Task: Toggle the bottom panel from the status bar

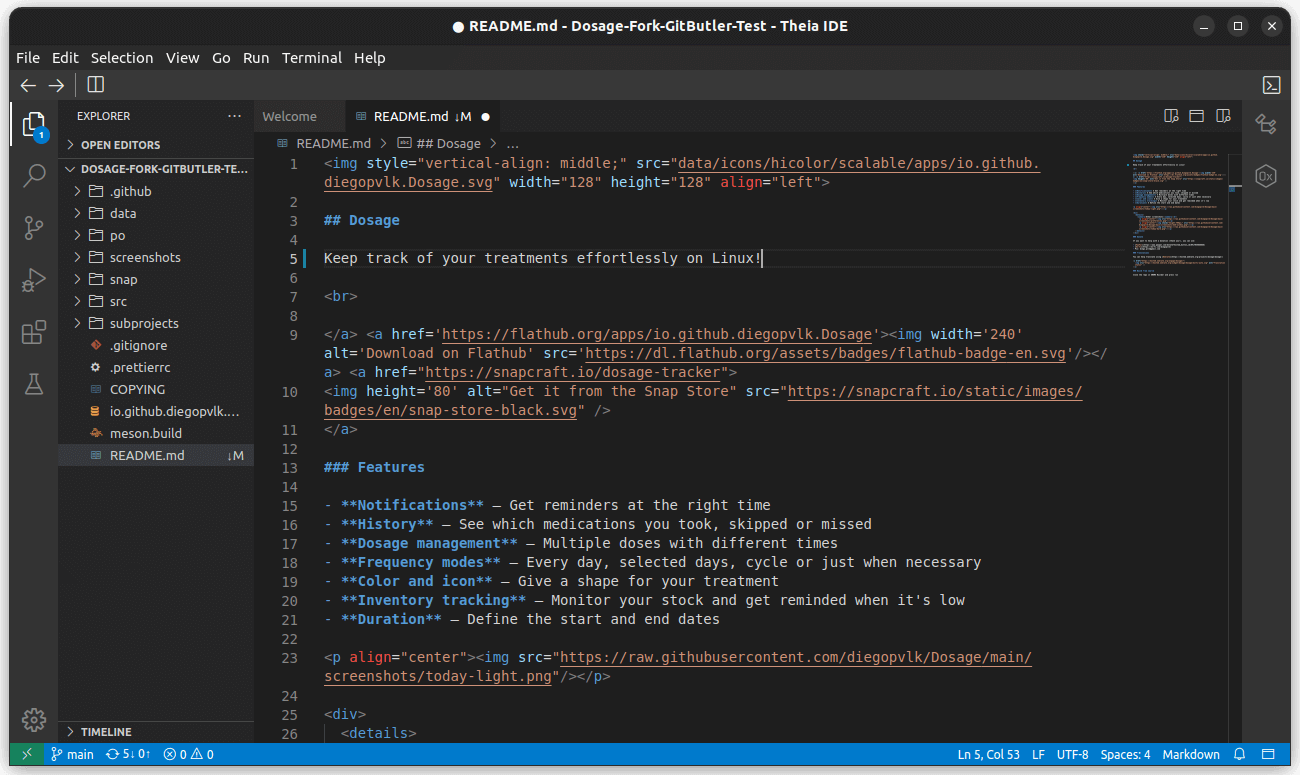Action: (1268, 754)
